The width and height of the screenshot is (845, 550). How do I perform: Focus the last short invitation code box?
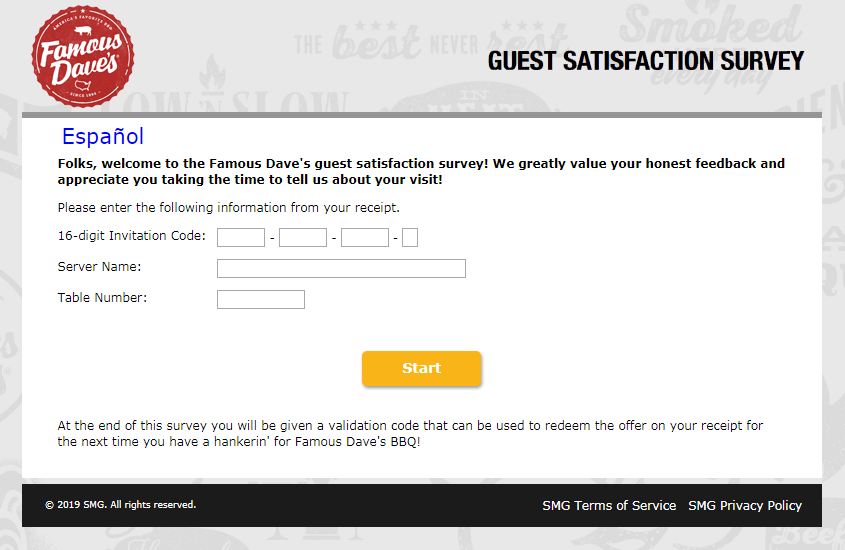(410, 237)
